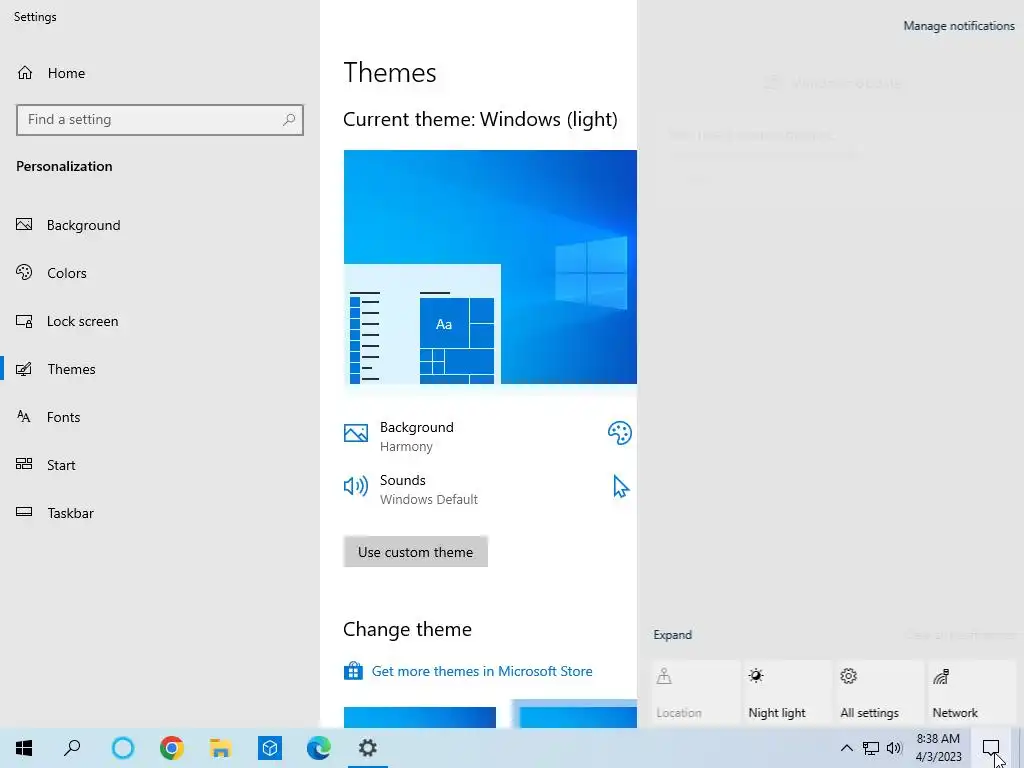Click the volume speaker tray icon
The height and width of the screenshot is (768, 1024).
tap(894, 748)
